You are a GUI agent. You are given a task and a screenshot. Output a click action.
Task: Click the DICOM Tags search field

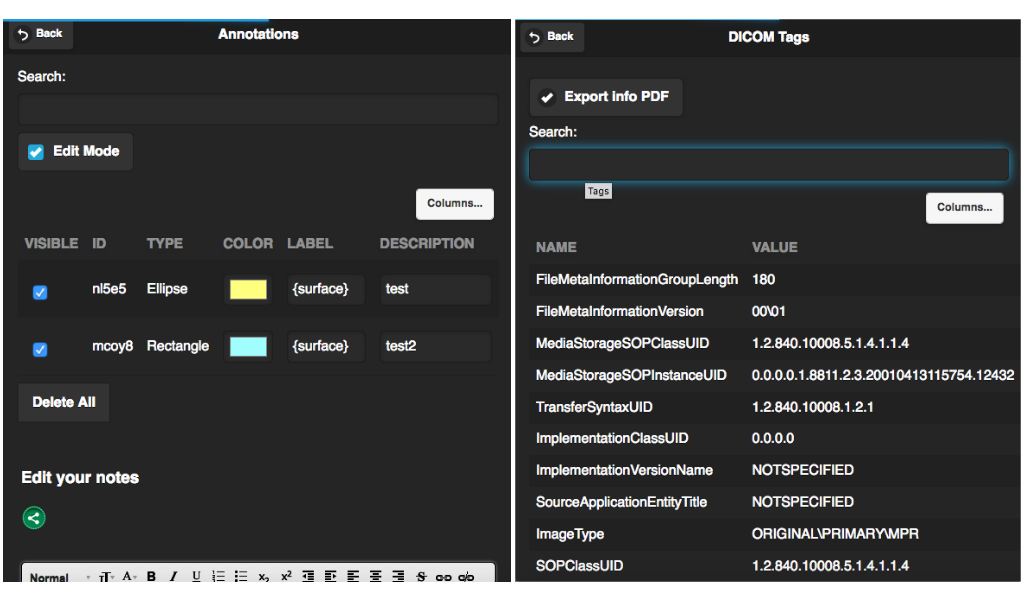click(768, 165)
